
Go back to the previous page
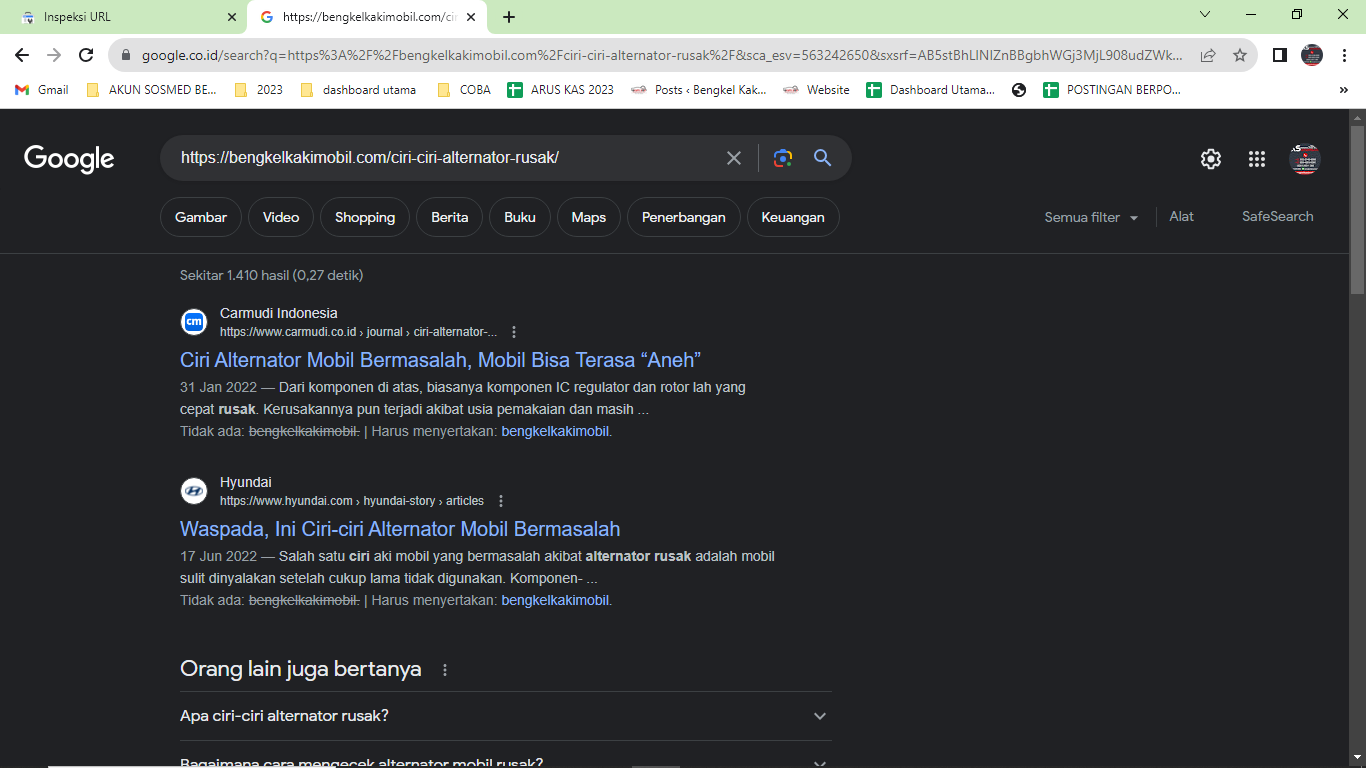(x=22, y=55)
